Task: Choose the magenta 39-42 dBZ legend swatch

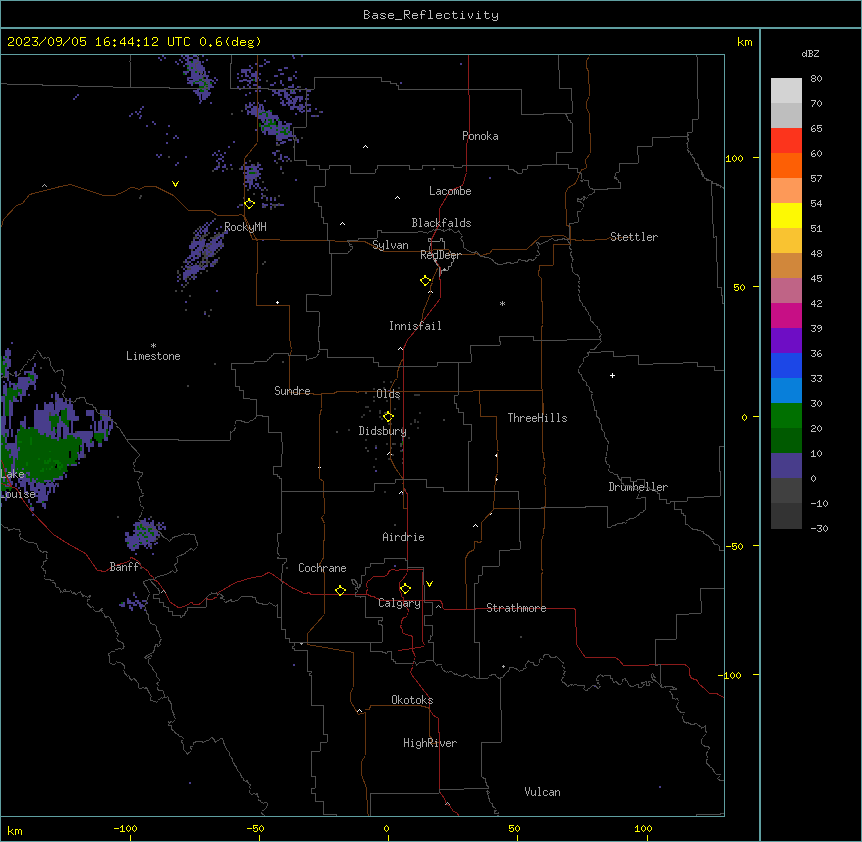Action: click(786, 315)
